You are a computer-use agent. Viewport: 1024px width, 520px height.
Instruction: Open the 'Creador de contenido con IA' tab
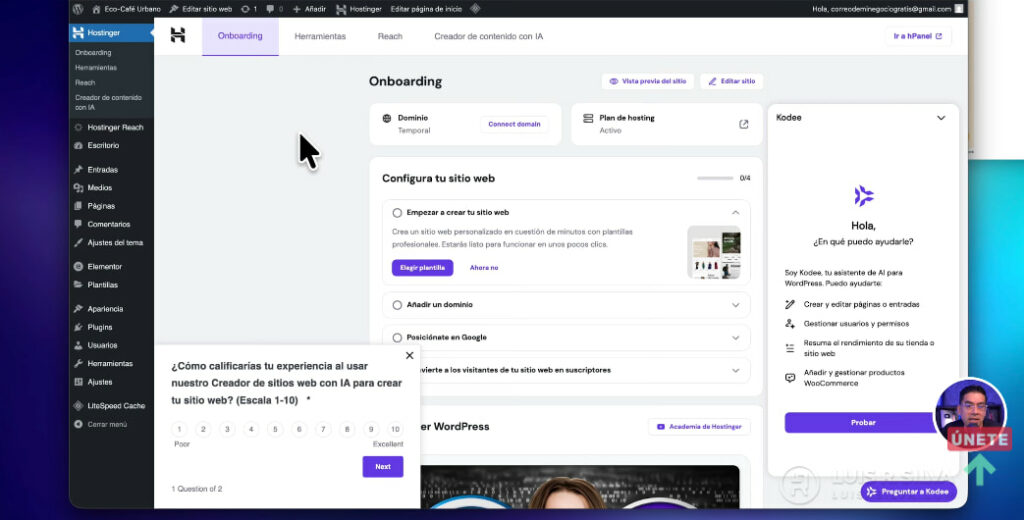[x=488, y=36]
